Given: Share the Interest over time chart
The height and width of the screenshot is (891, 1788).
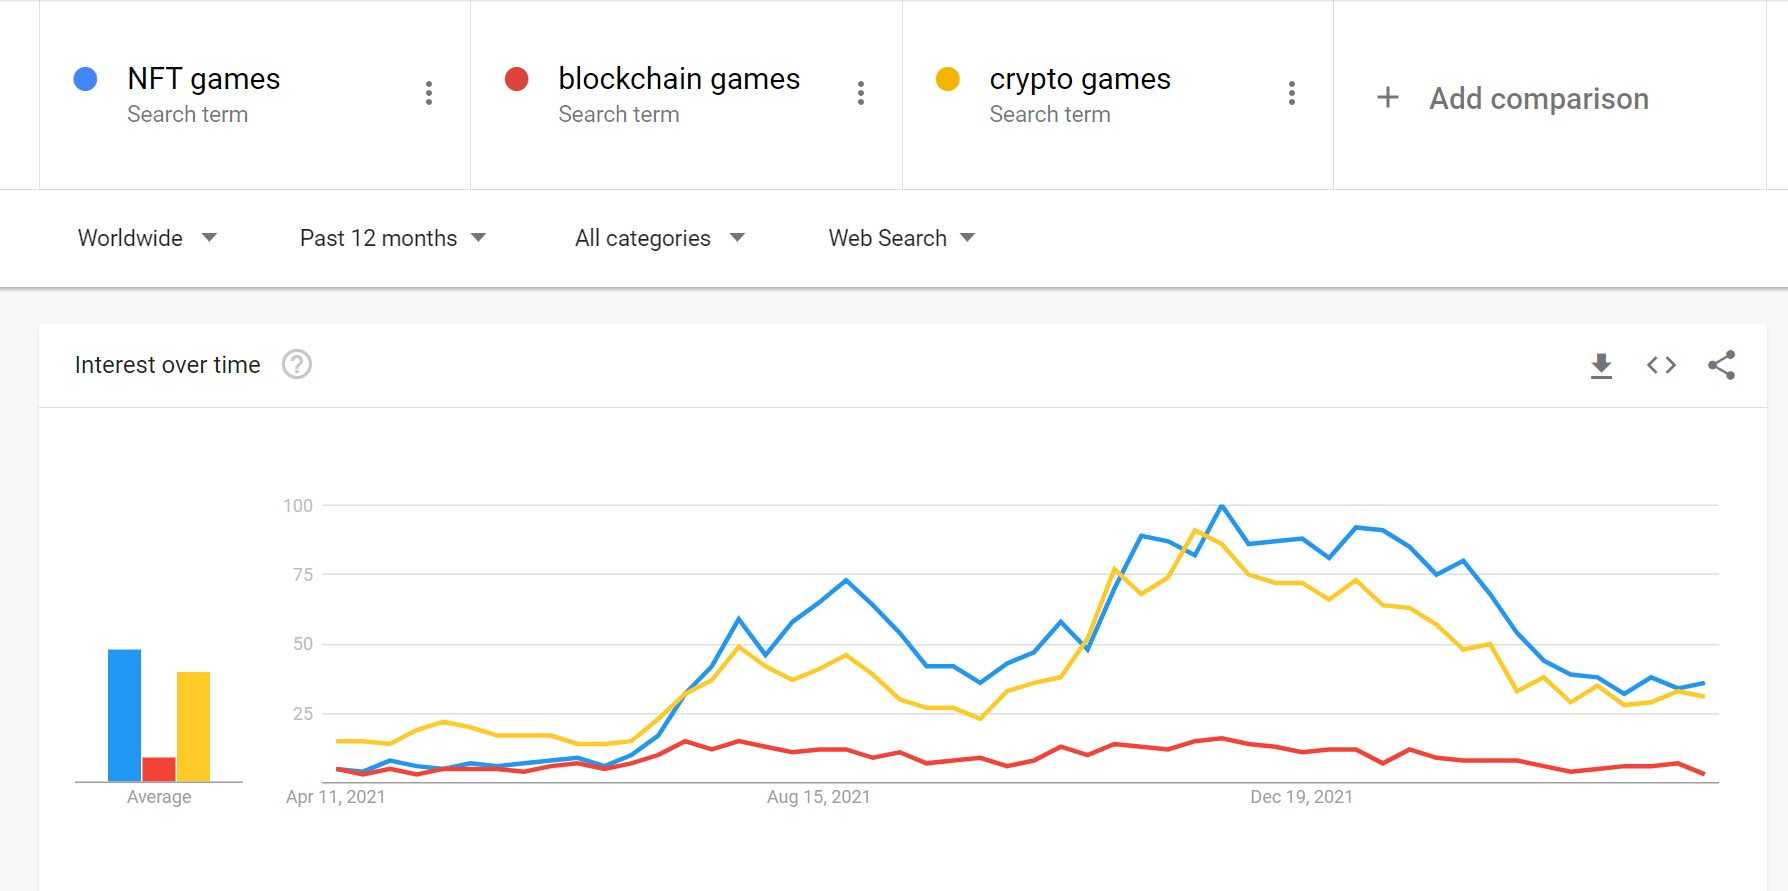Looking at the screenshot, I should pos(1722,365).
